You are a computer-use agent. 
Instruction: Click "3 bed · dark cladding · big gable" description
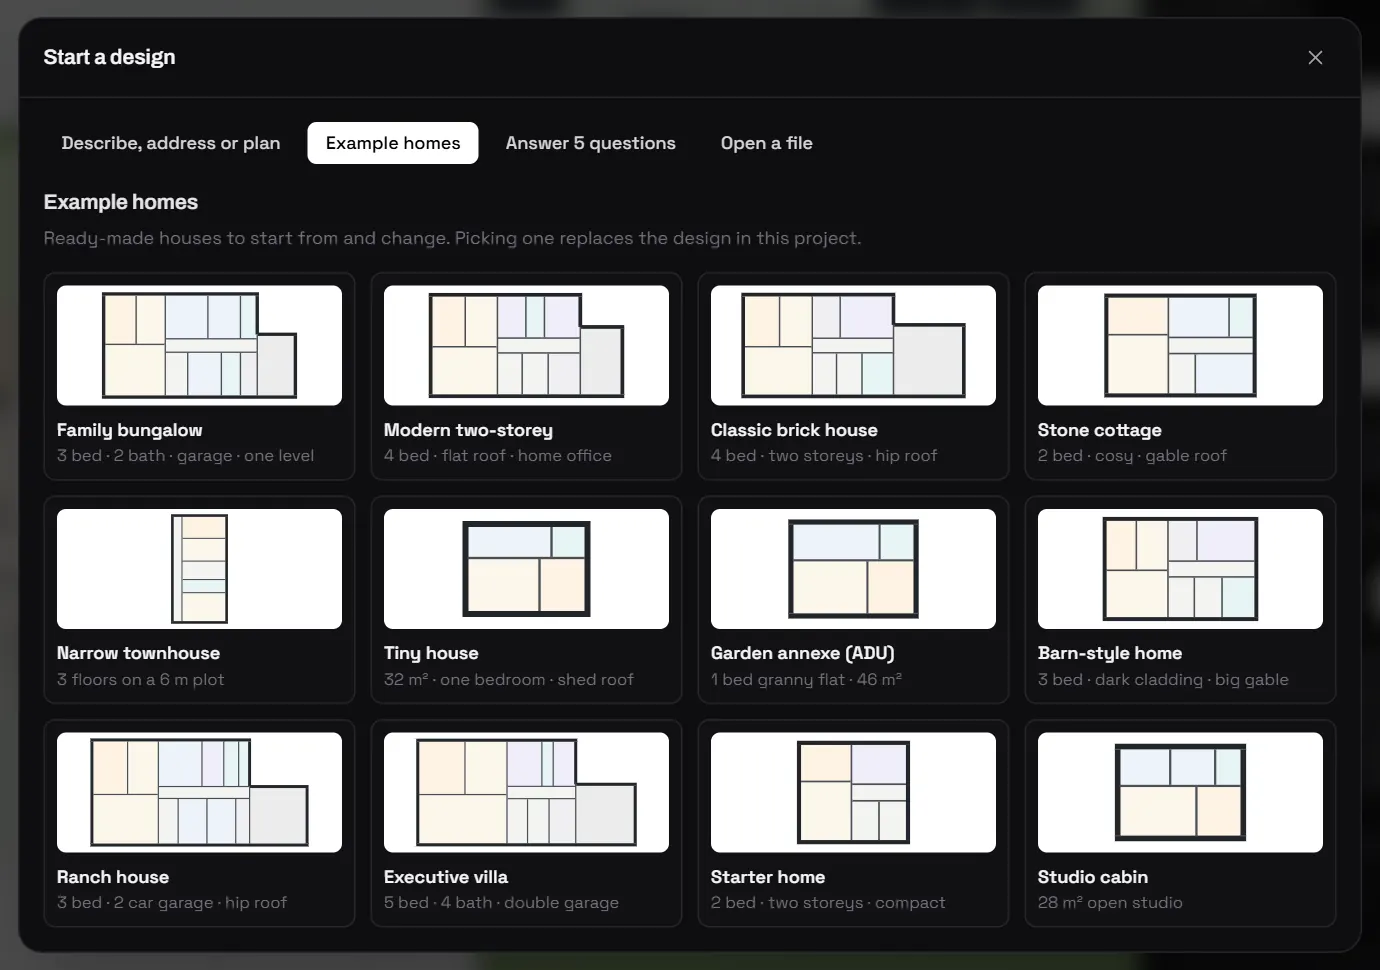pos(1163,680)
